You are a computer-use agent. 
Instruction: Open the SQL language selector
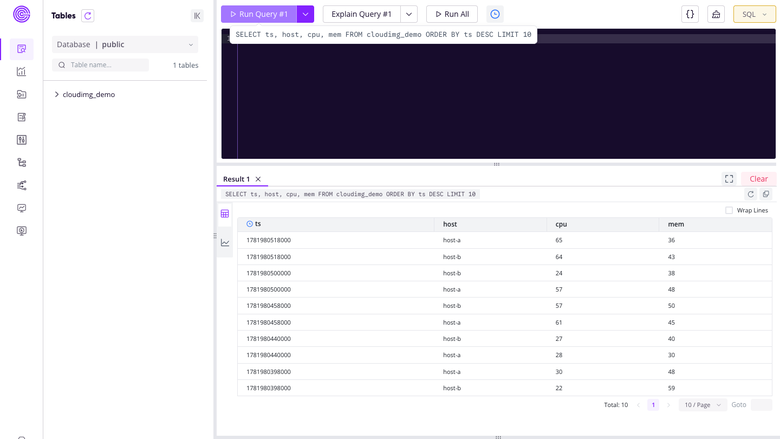(x=754, y=14)
